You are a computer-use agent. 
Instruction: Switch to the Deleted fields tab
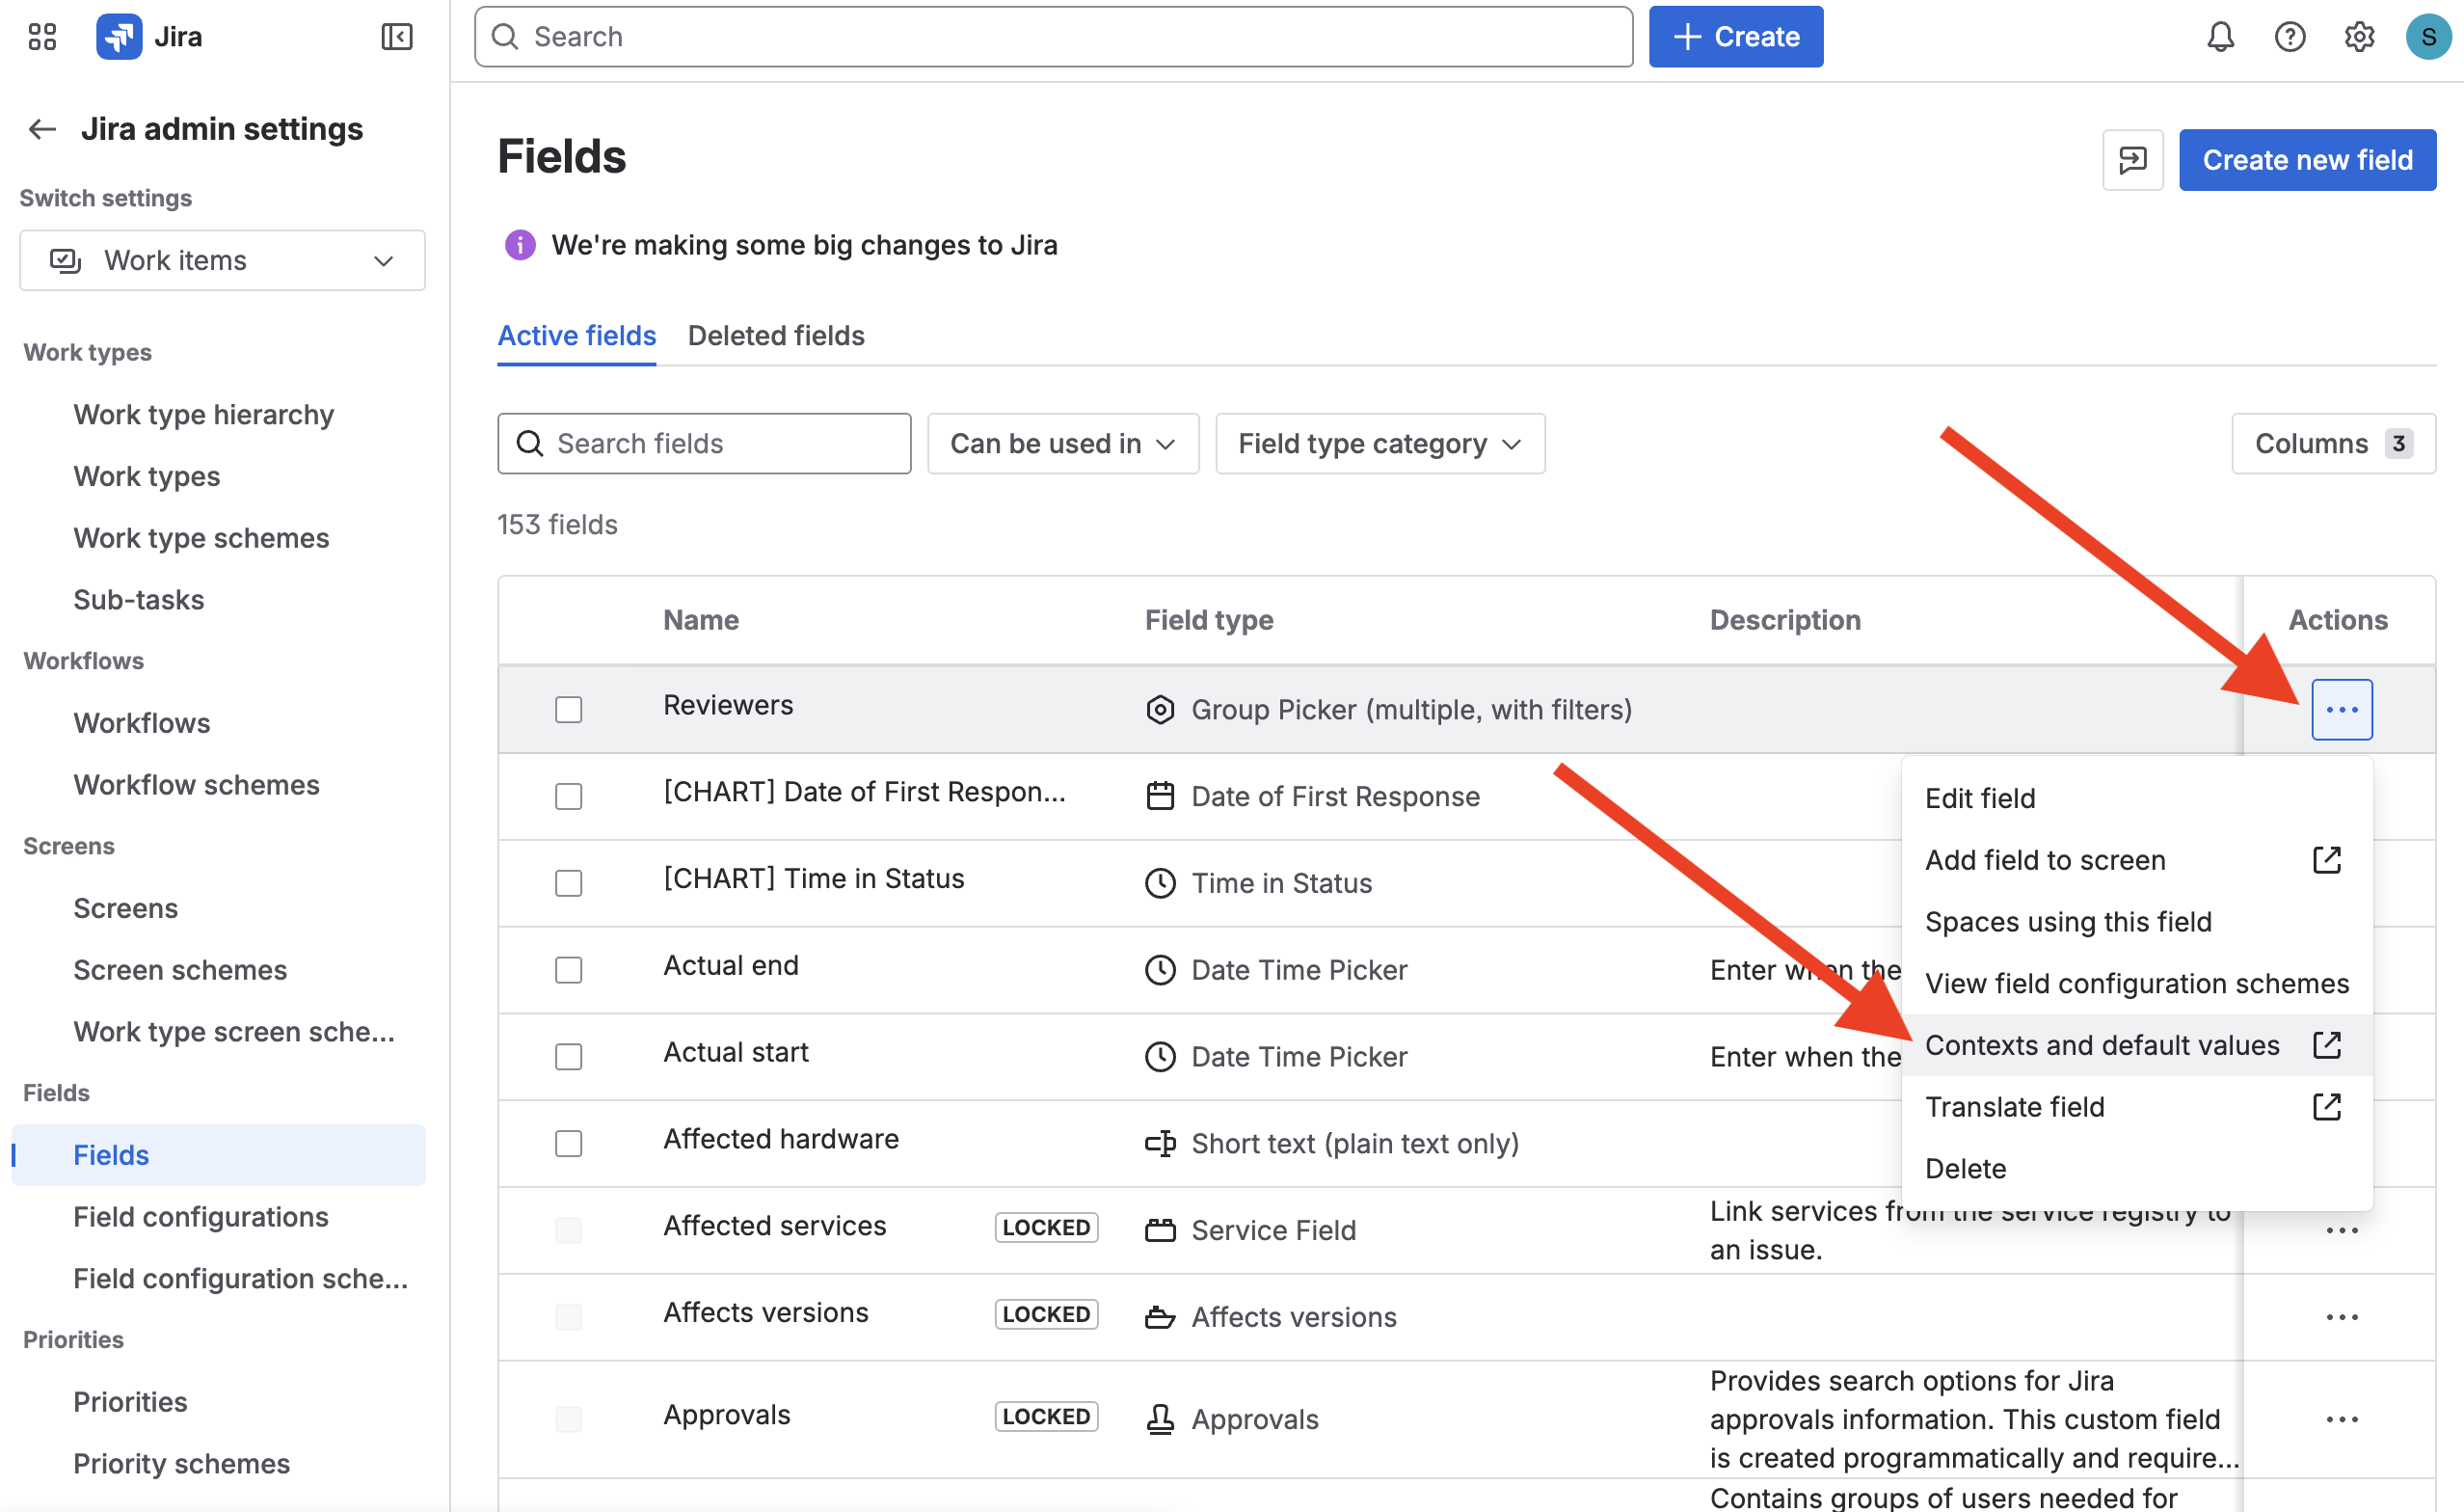[775, 336]
